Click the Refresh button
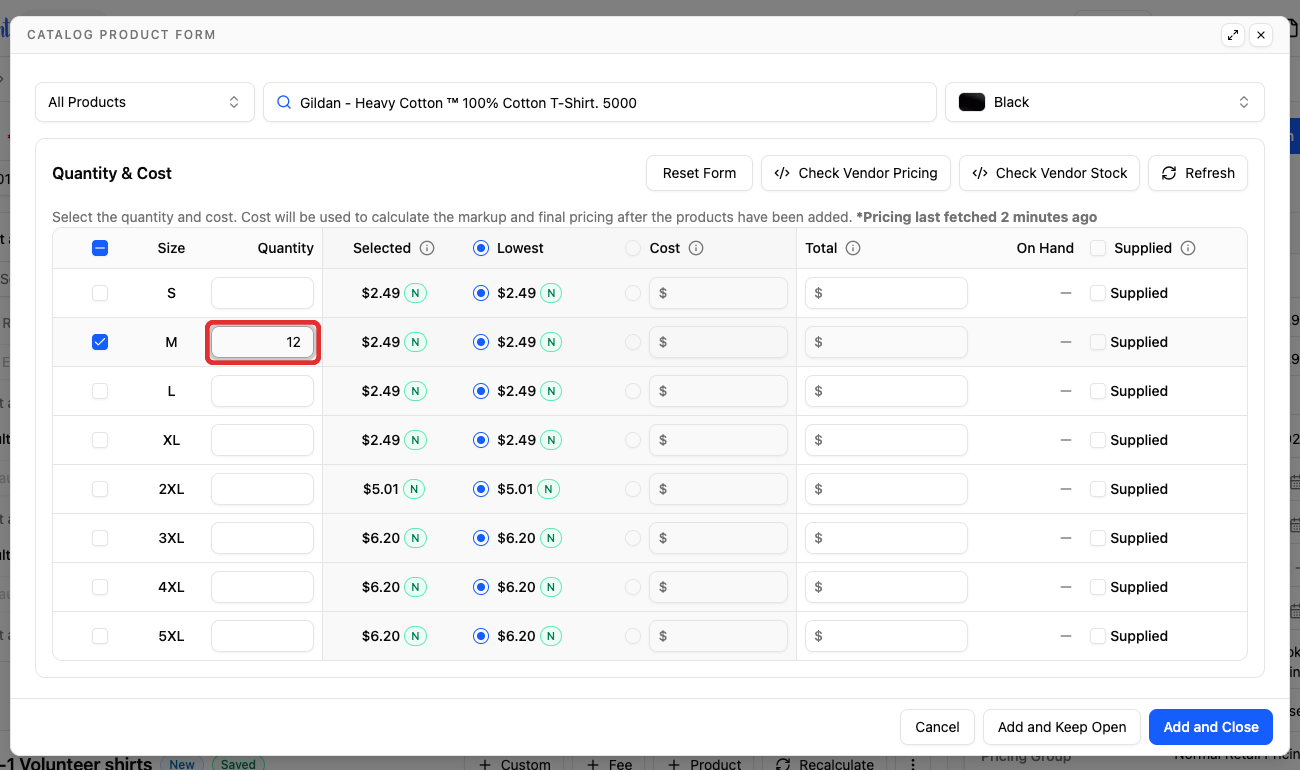Viewport: 1300px width, 770px height. 1198,173
